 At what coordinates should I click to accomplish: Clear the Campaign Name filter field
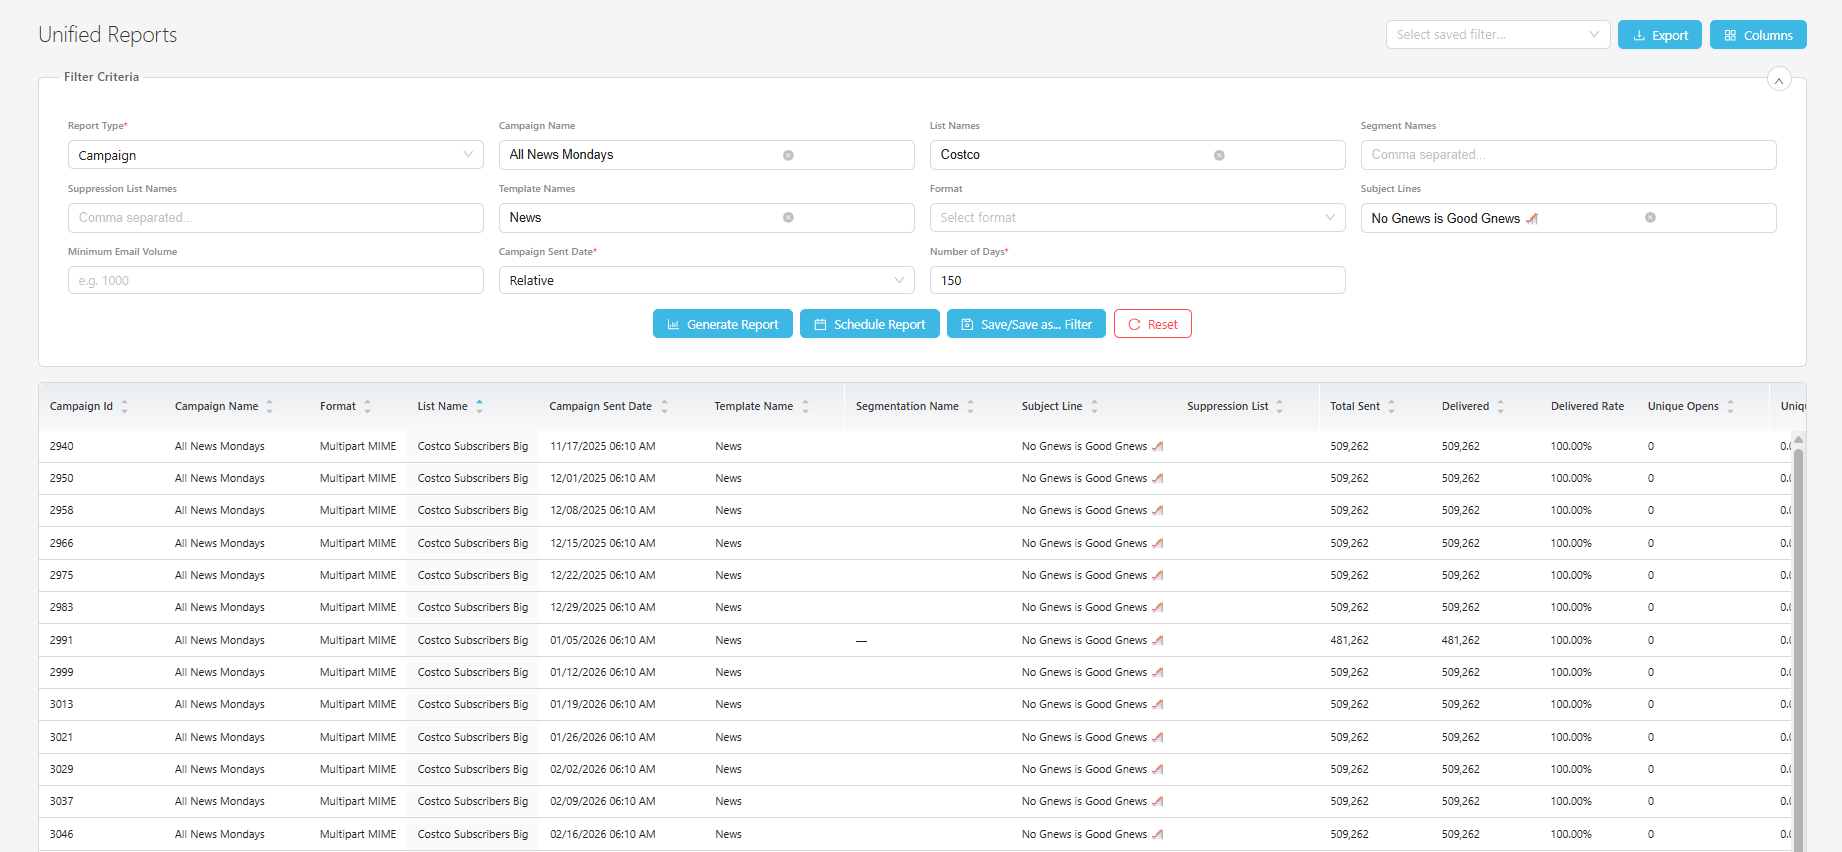(x=788, y=155)
